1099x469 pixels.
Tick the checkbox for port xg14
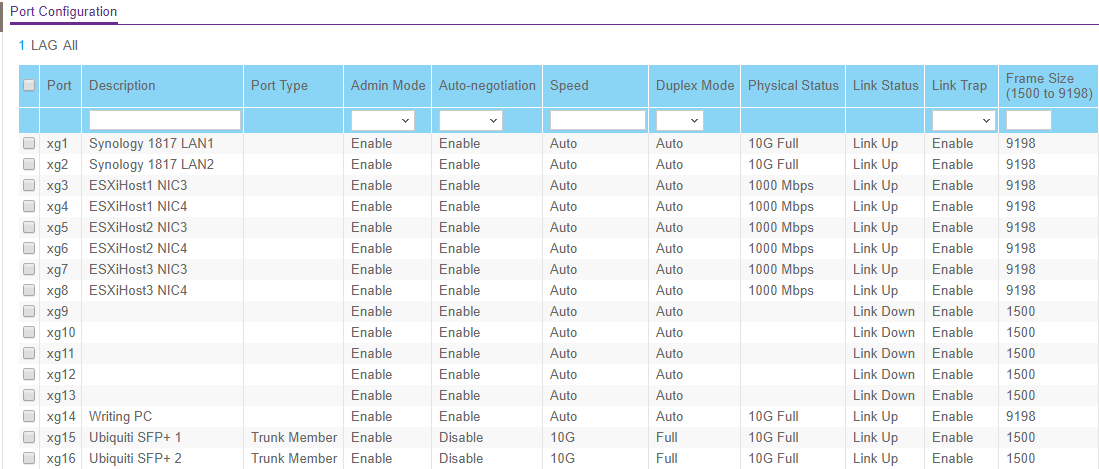pyautogui.click(x=29, y=417)
